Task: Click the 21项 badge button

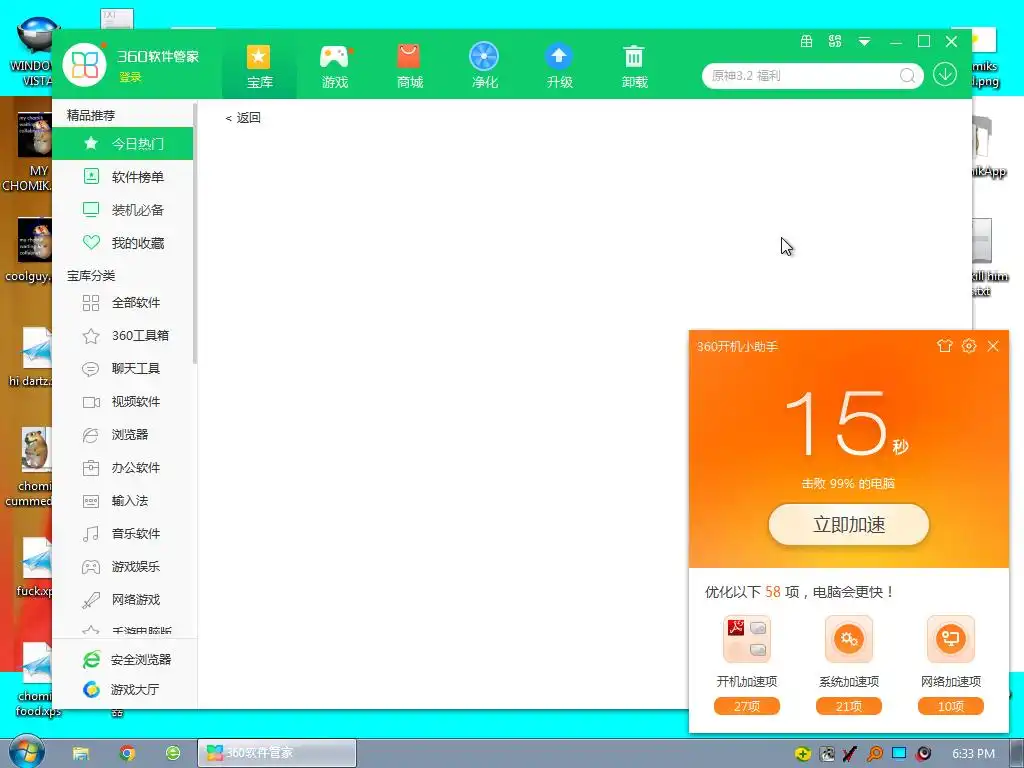Action: coord(848,706)
